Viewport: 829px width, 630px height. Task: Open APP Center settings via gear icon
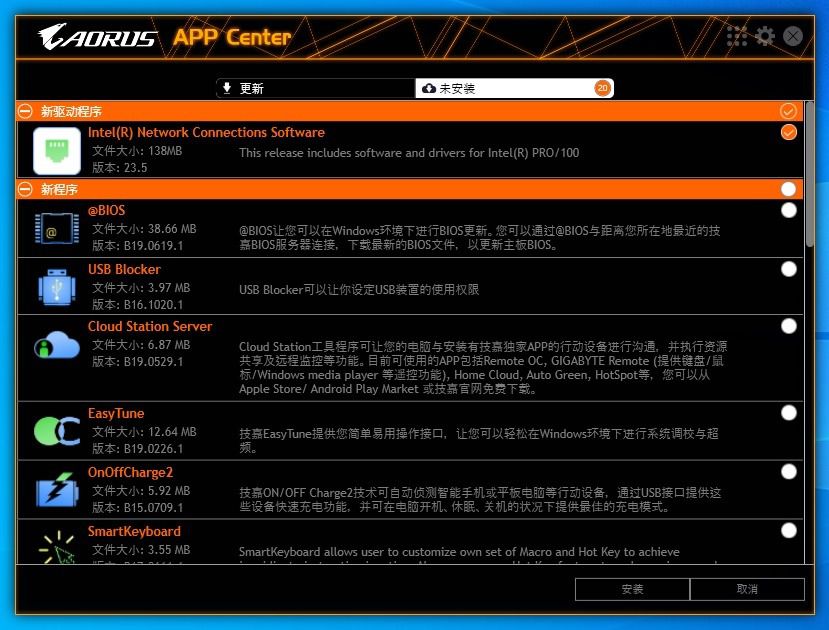[765, 35]
